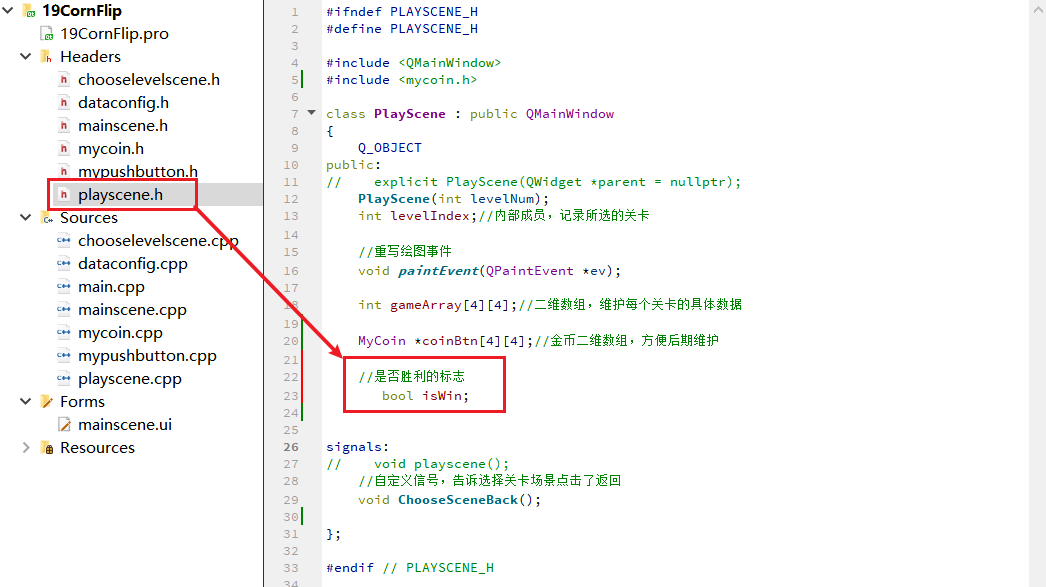The width and height of the screenshot is (1046, 587).
Task: Open main.cpp source file
Action: 111,287
